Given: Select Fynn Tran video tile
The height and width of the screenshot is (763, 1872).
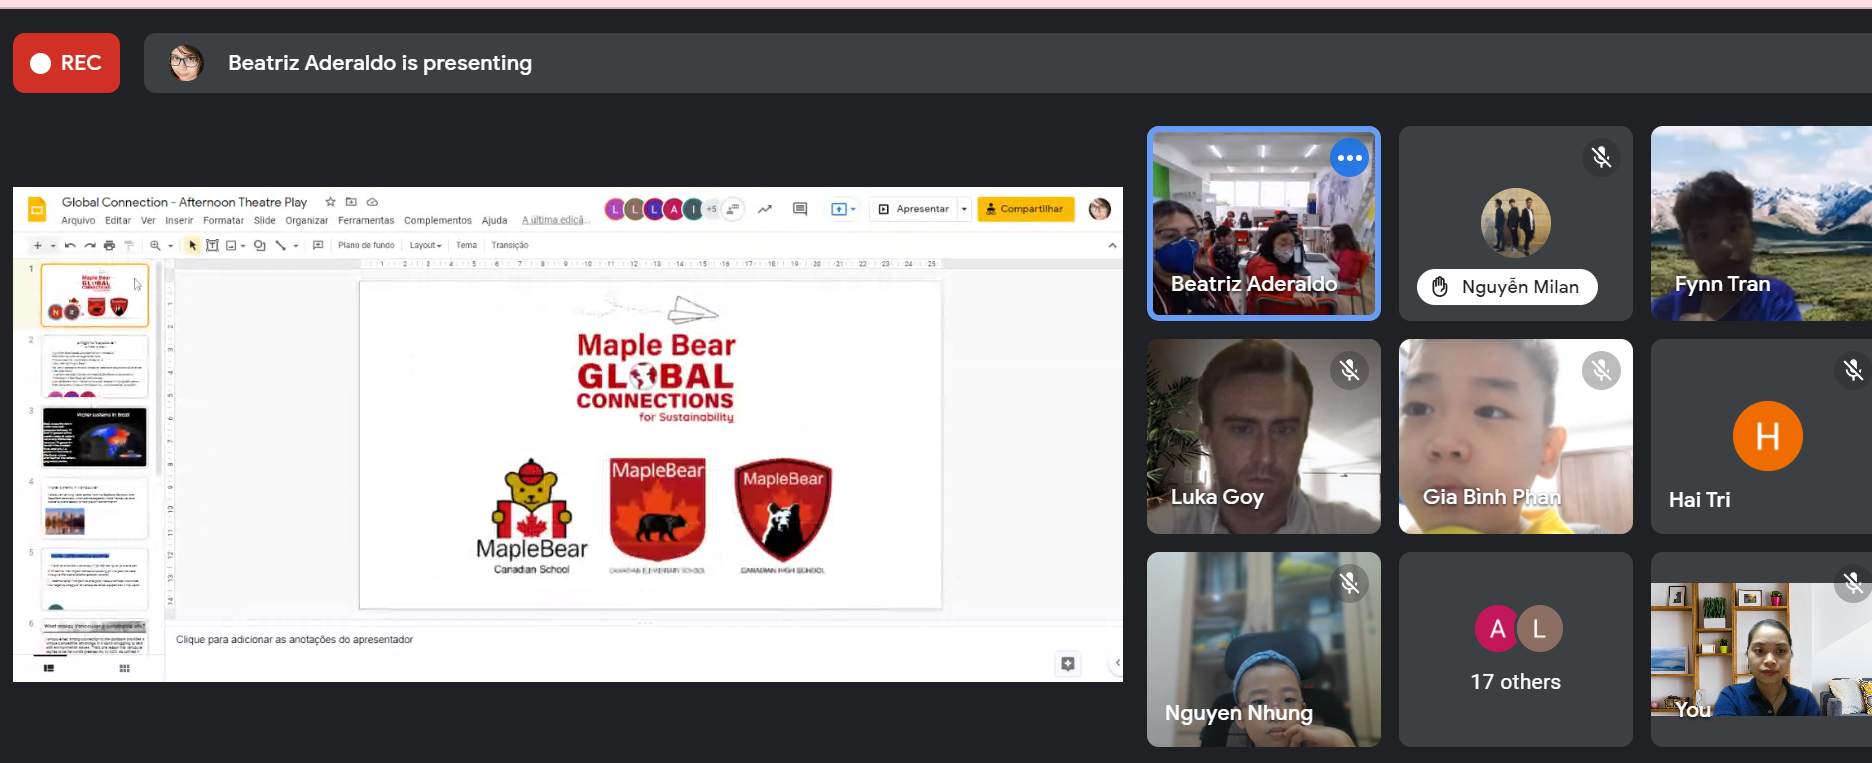Looking at the screenshot, I should point(1761,223).
